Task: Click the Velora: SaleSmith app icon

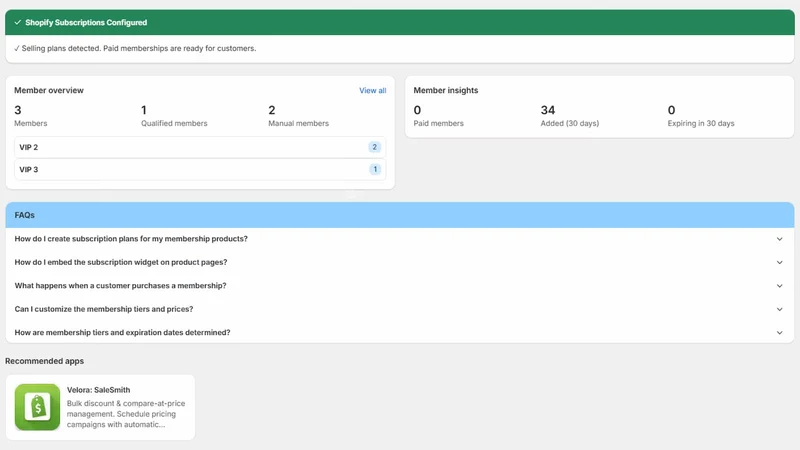Action: pyautogui.click(x=37, y=407)
